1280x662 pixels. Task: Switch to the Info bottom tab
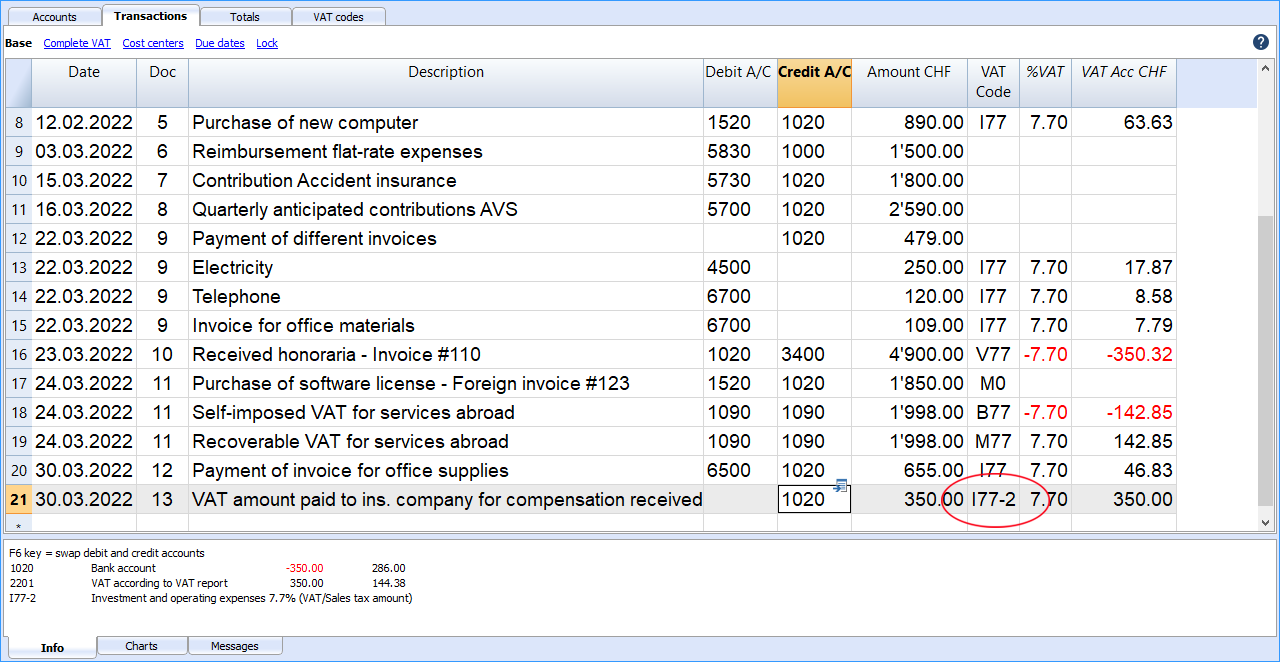[x=52, y=647]
